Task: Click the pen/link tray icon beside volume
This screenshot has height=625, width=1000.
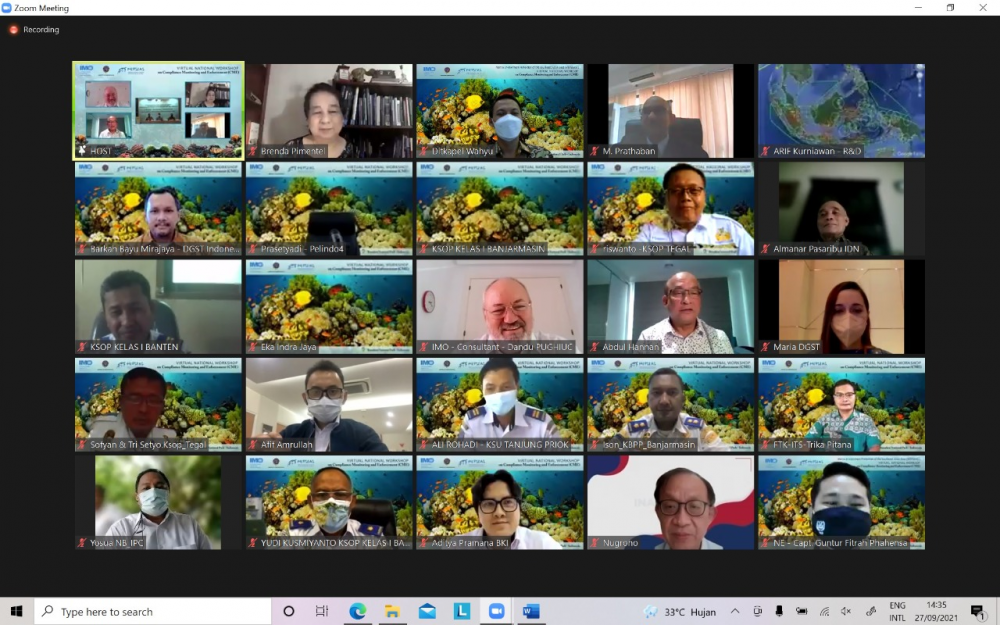Action: point(870,611)
